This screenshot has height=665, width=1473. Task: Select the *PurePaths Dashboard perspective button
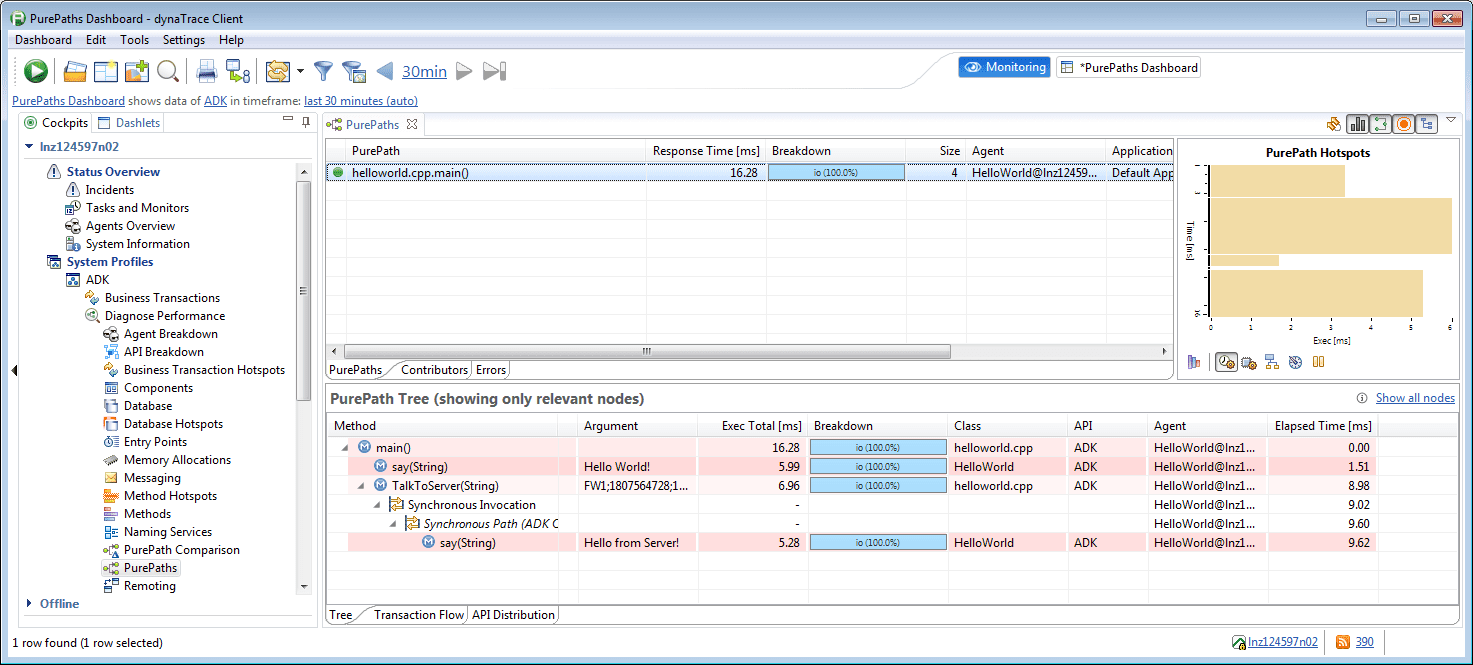click(1128, 68)
